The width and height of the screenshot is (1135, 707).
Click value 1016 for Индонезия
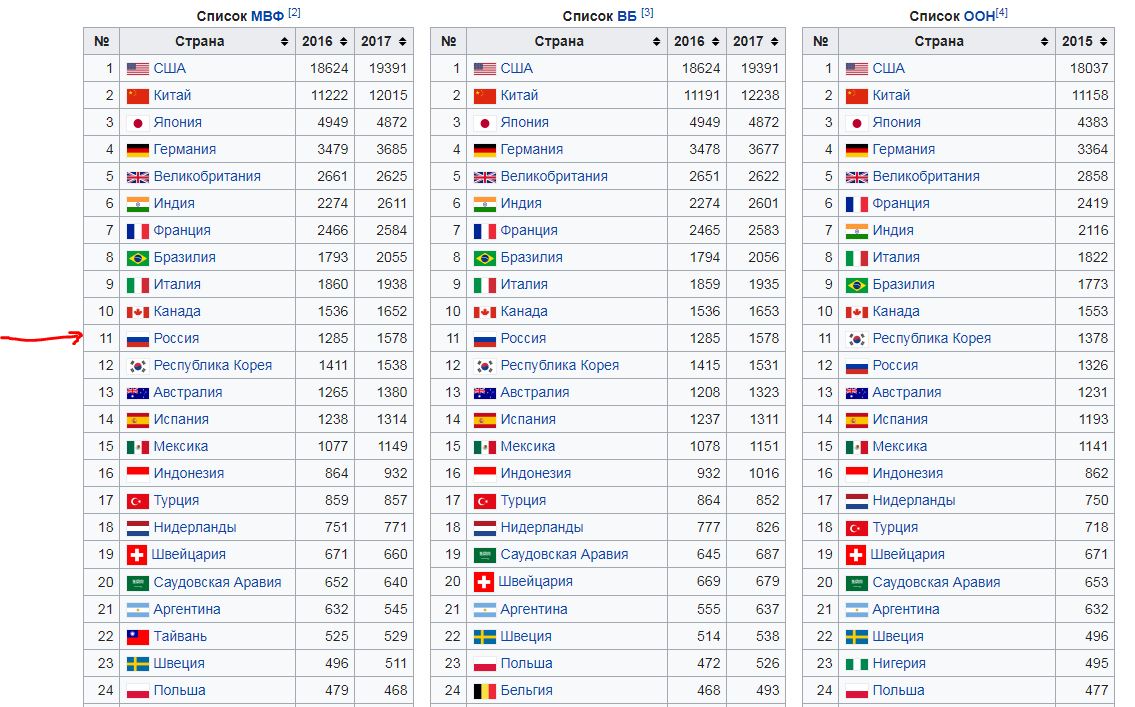[764, 474]
